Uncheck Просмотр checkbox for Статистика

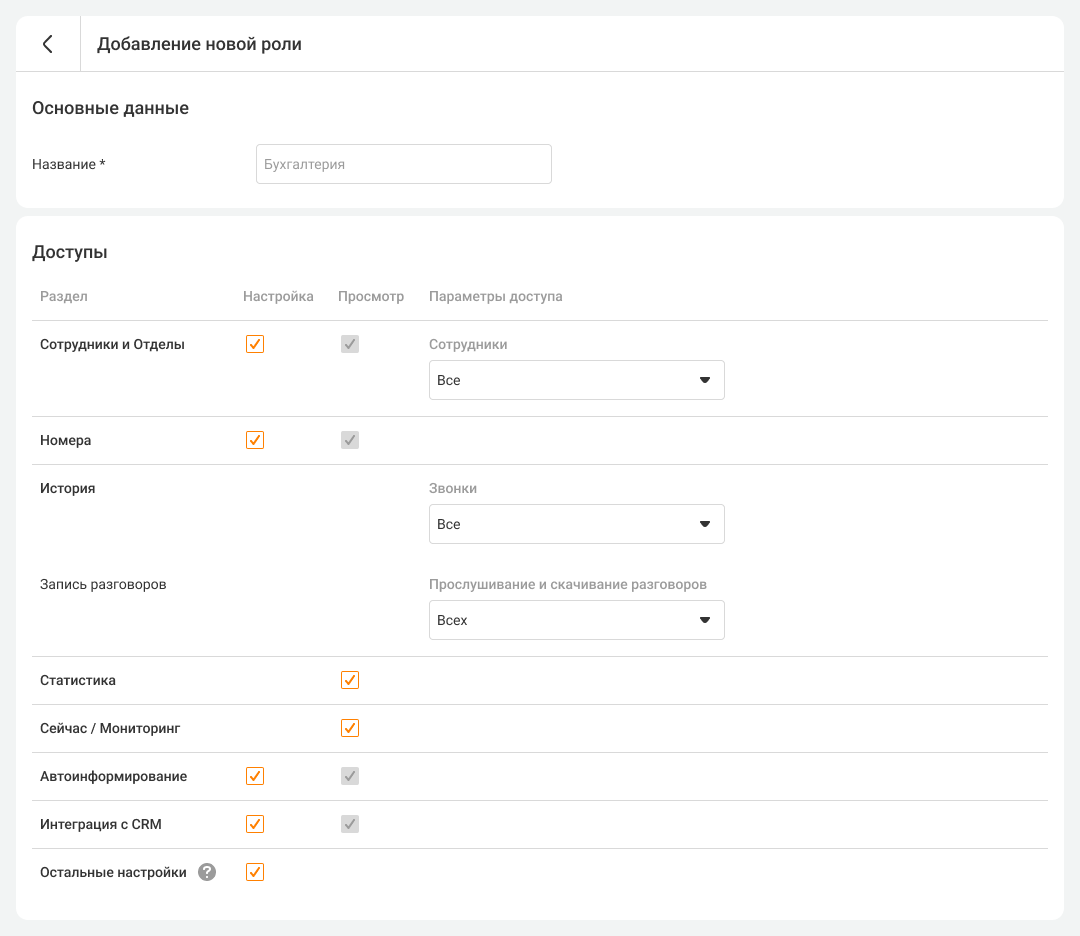click(350, 680)
